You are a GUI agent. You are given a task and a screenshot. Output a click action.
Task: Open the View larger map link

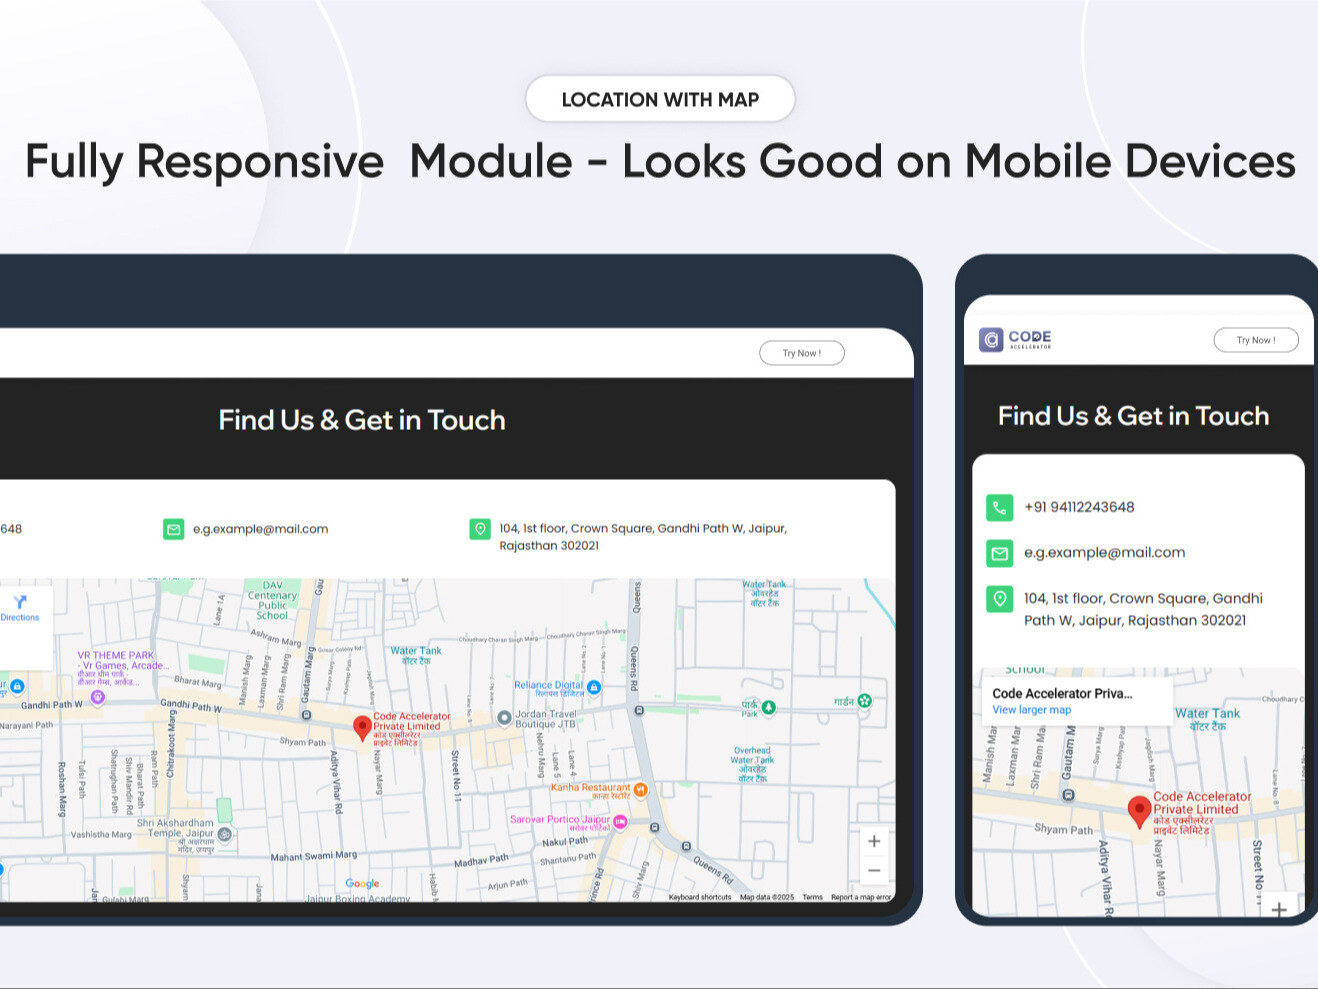[1030, 710]
